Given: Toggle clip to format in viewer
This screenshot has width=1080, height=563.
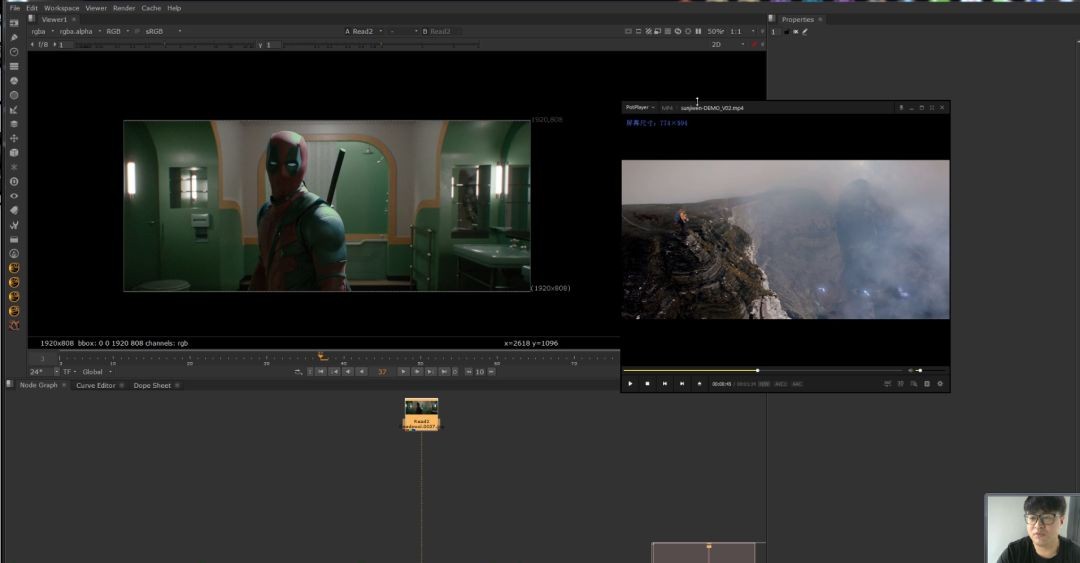Looking at the screenshot, I should [x=628, y=31].
